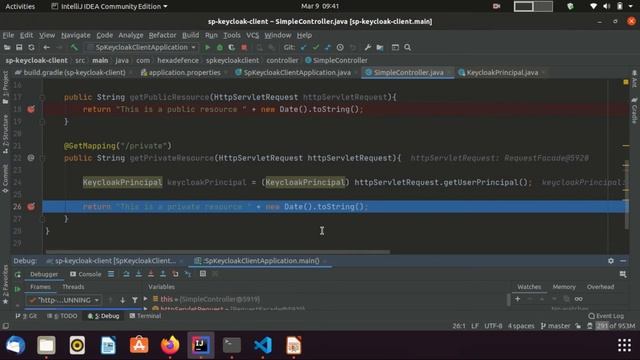
Task: Click Git Commit checkmark icon
Action: tap(316, 47)
